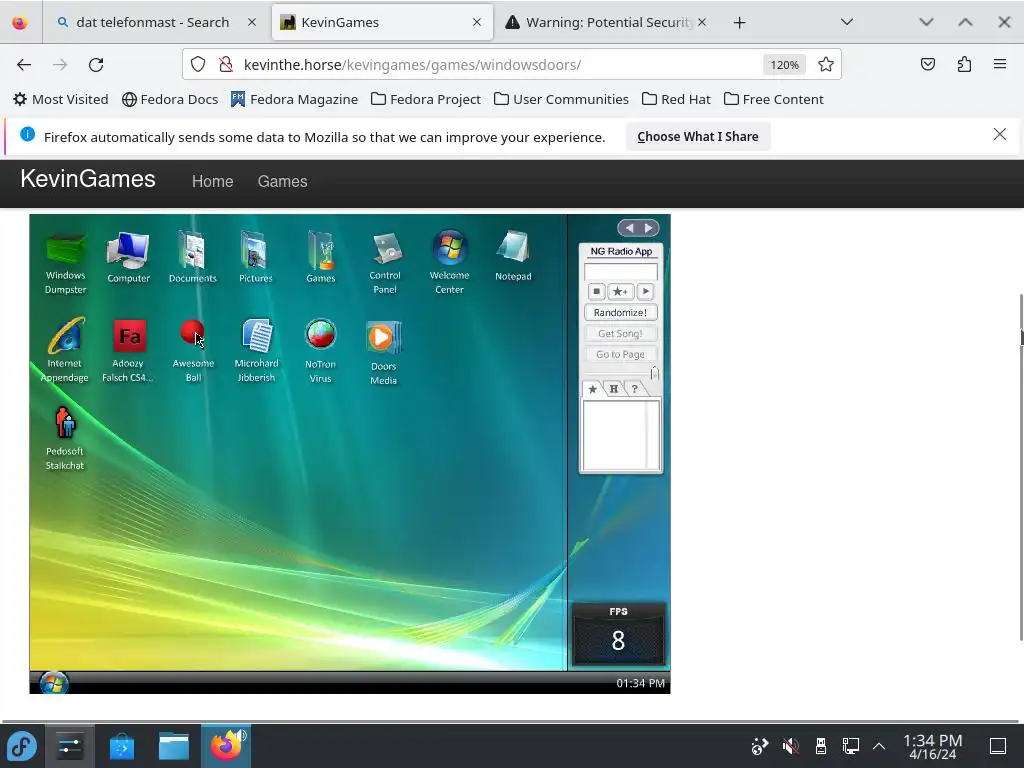Image resolution: width=1024 pixels, height=768 pixels.
Task: Dismiss the Firefox data notification bar
Action: [x=1000, y=135]
